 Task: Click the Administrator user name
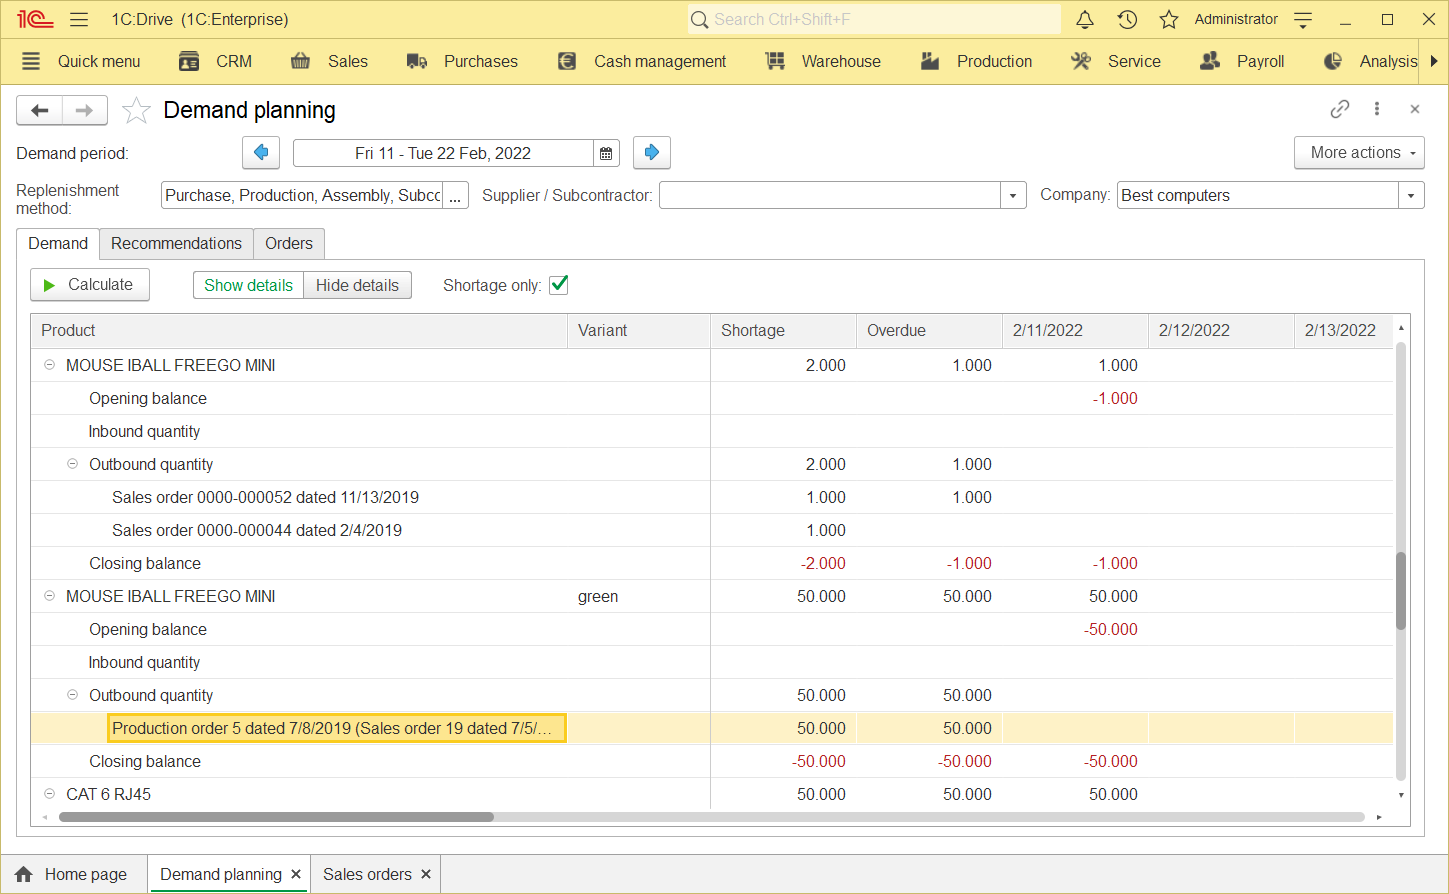1236,19
